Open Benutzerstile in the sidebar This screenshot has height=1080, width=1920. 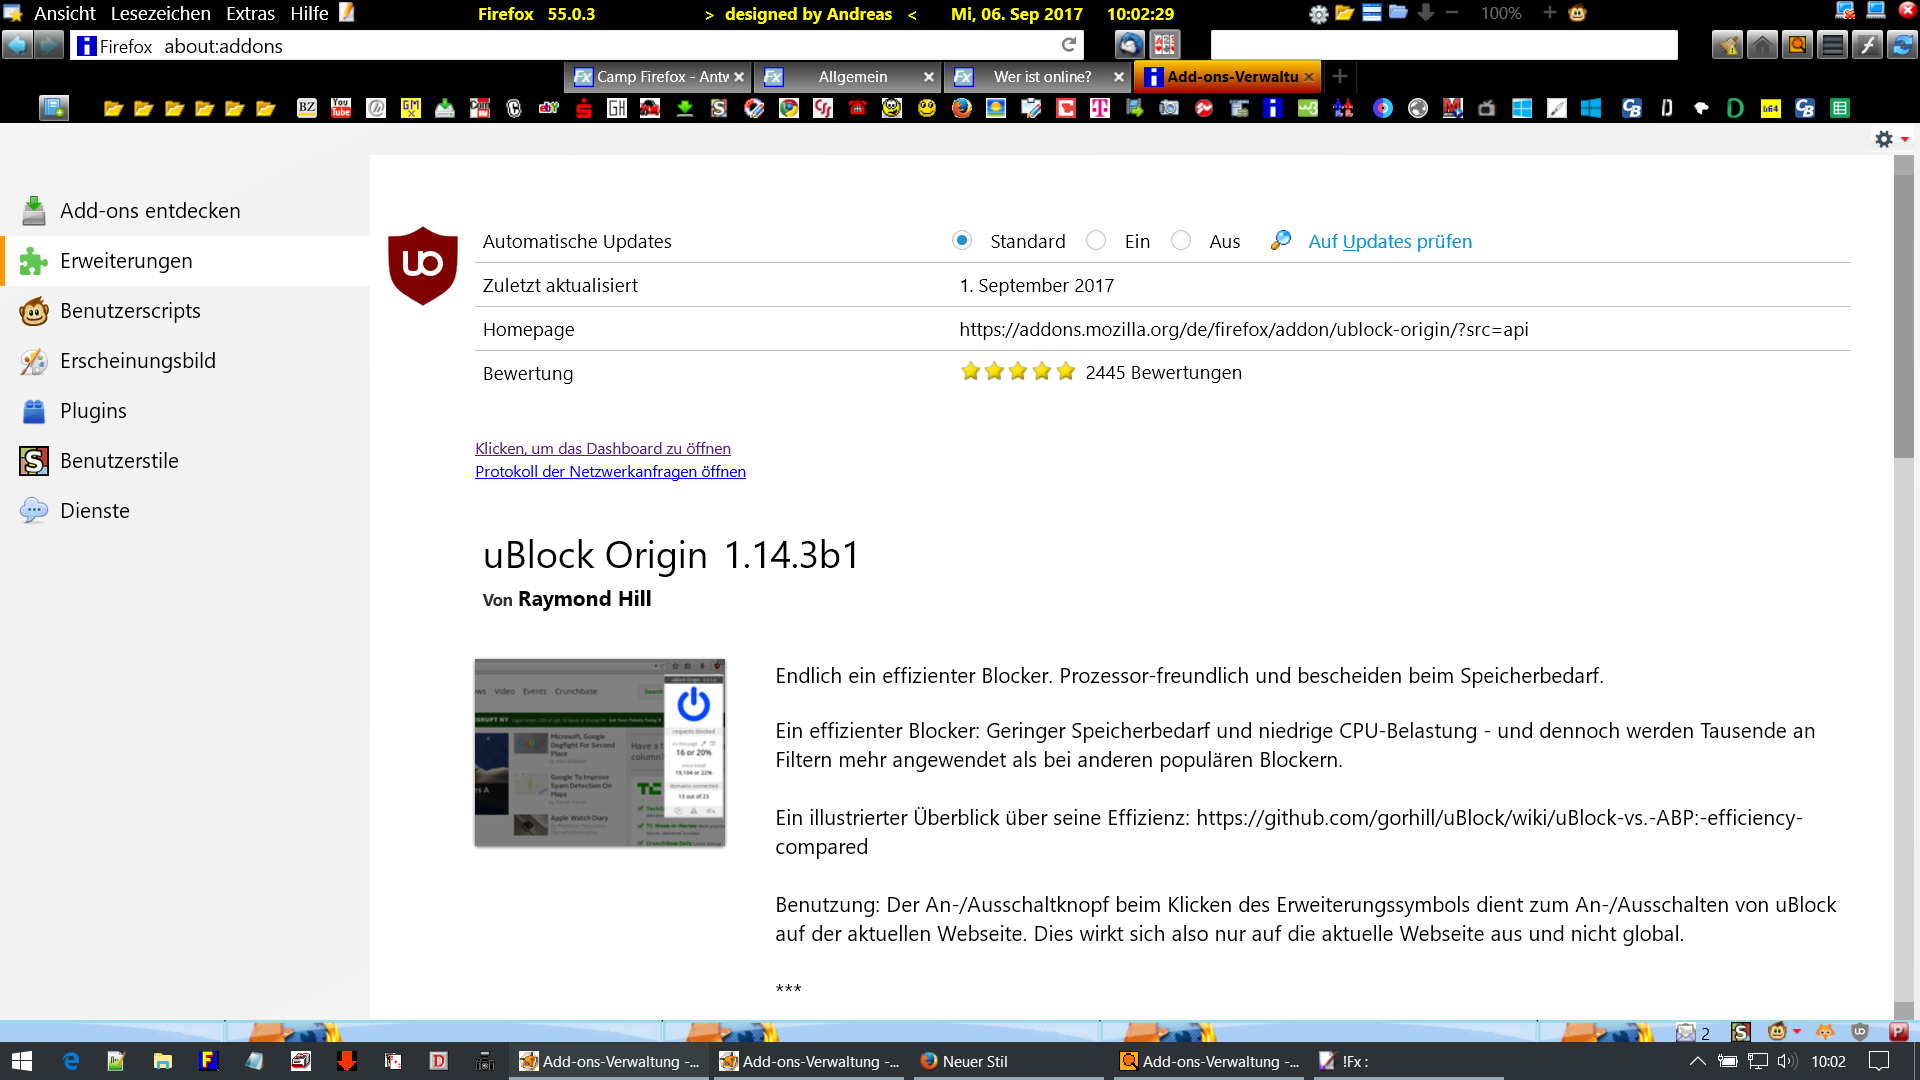click(x=119, y=461)
